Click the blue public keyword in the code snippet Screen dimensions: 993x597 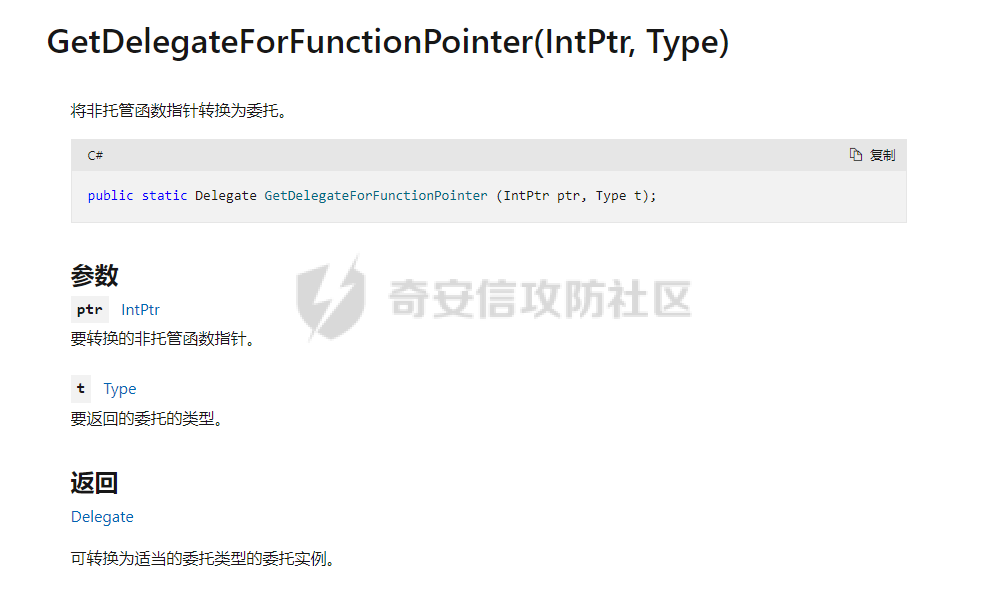tap(110, 195)
